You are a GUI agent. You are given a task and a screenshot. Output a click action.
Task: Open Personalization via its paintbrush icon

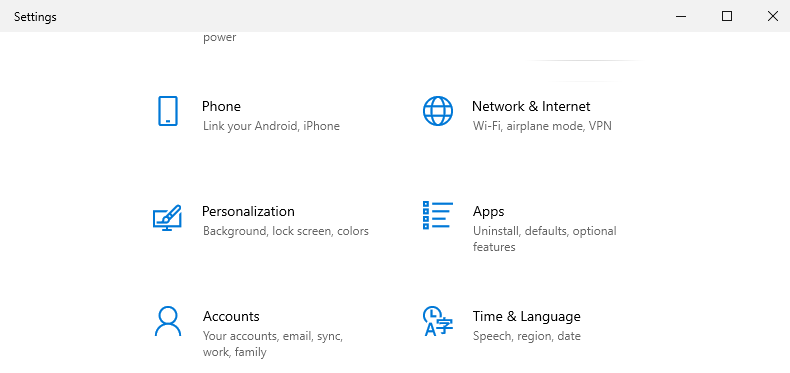167,218
